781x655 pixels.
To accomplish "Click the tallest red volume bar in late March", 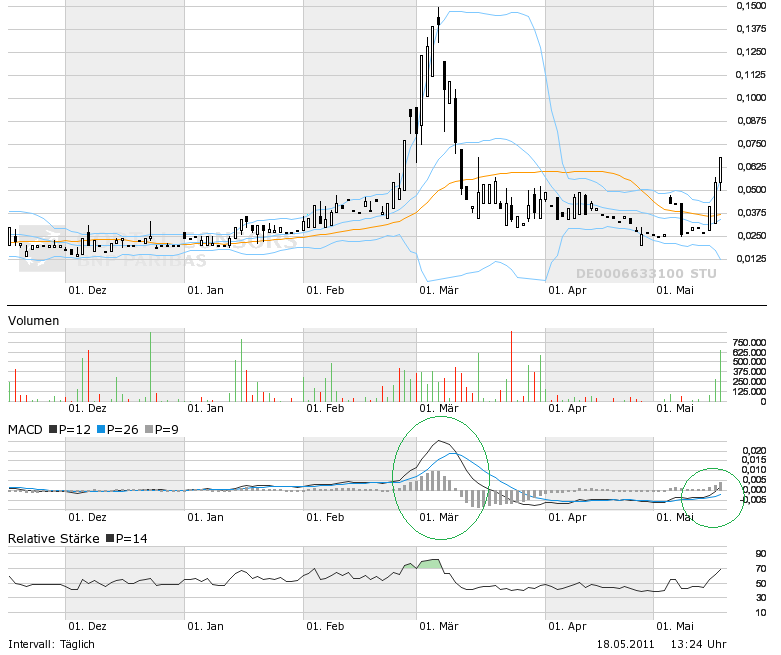I will 511,366.
